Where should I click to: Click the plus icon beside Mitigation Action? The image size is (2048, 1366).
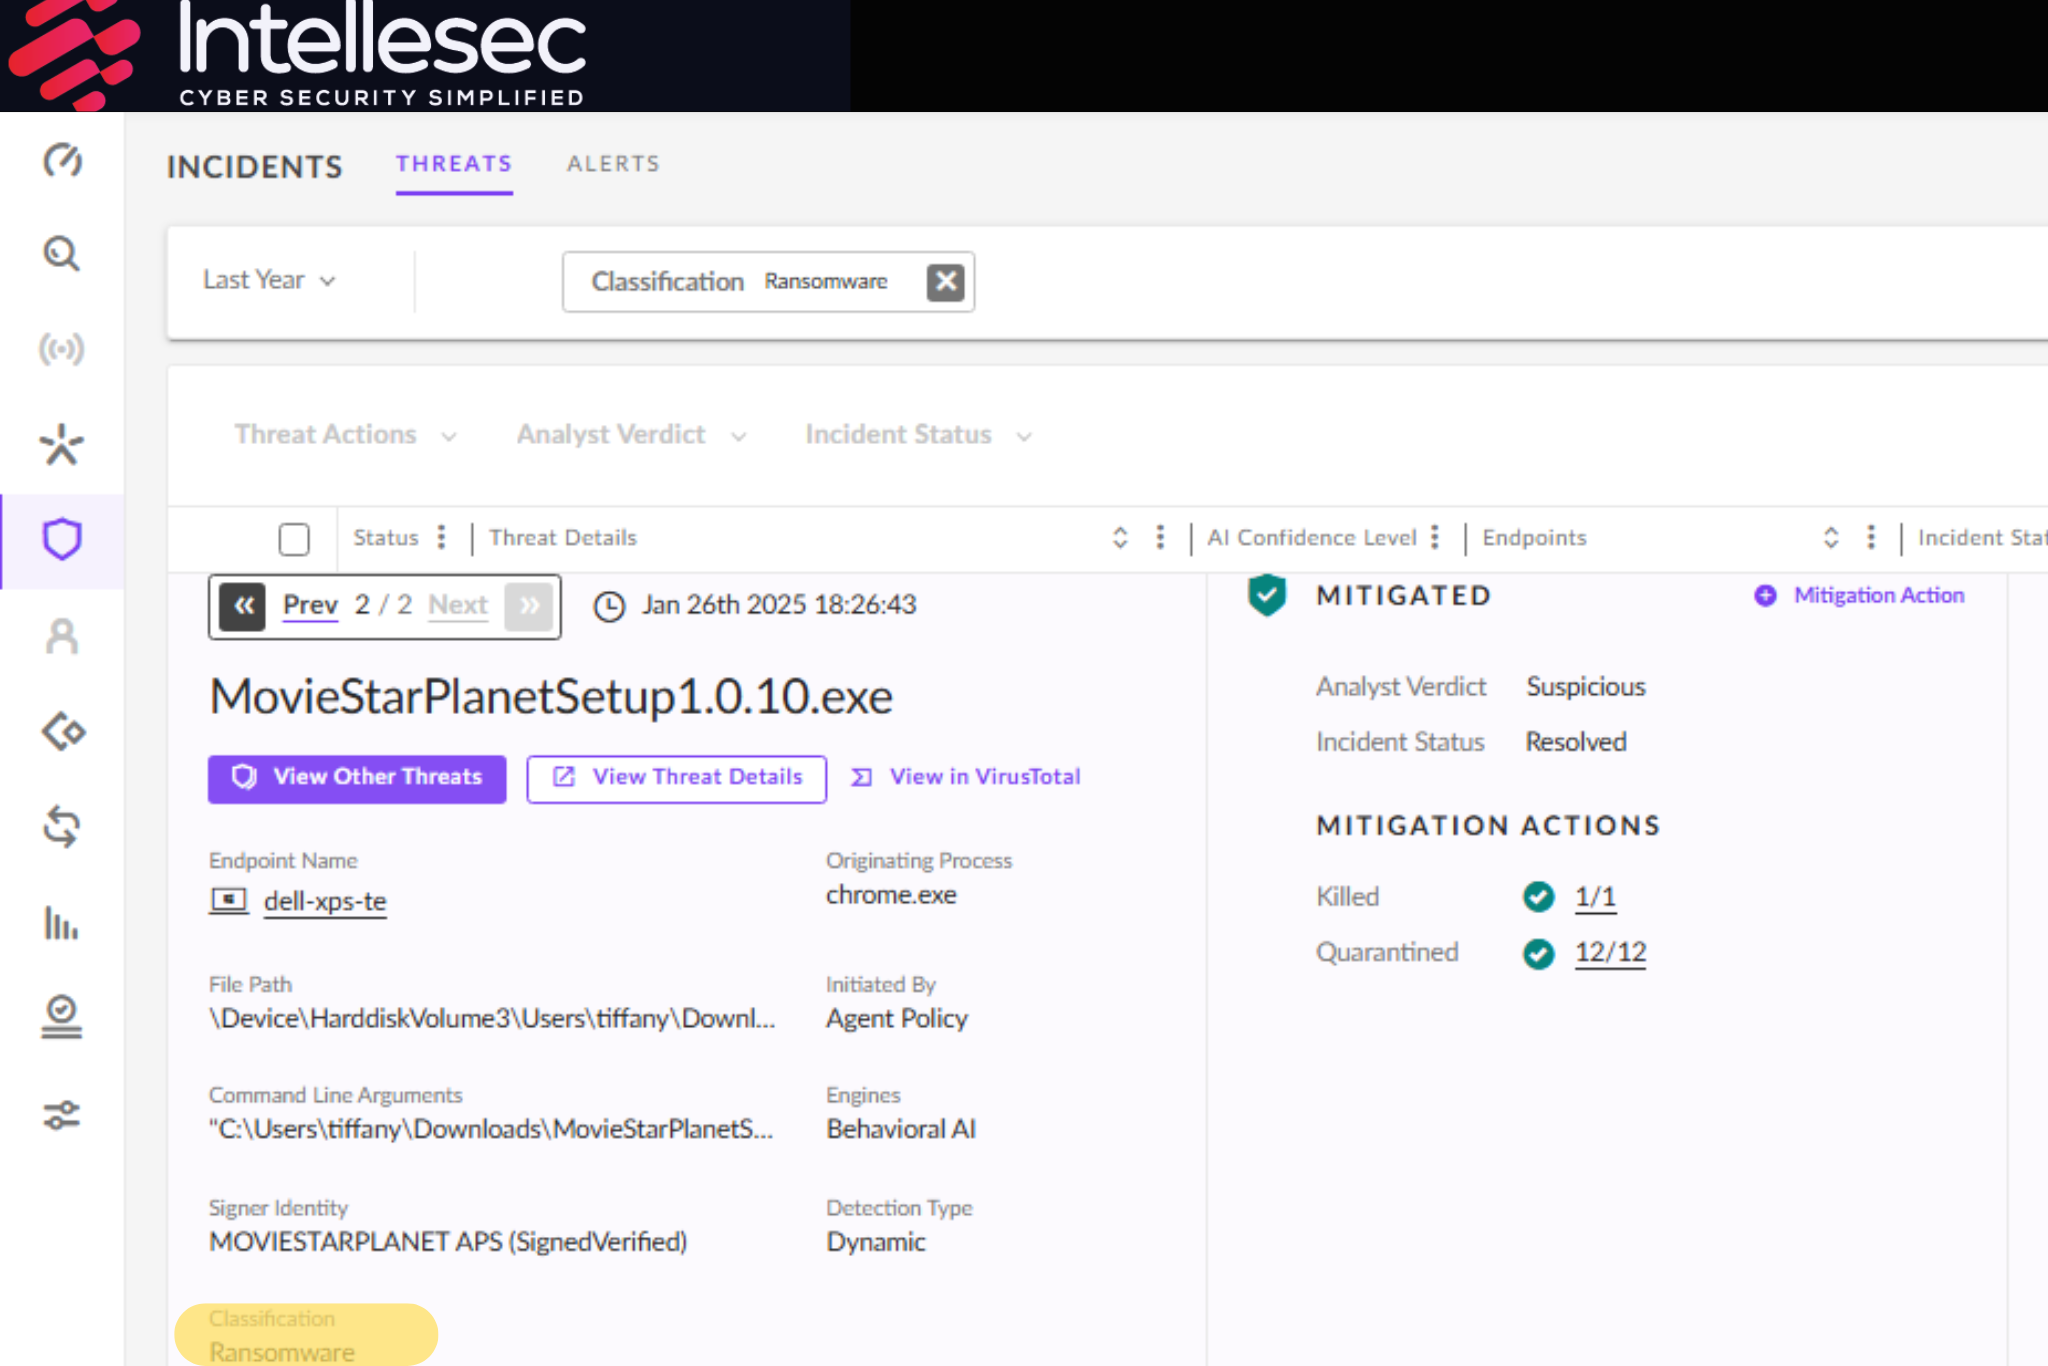1765,595
